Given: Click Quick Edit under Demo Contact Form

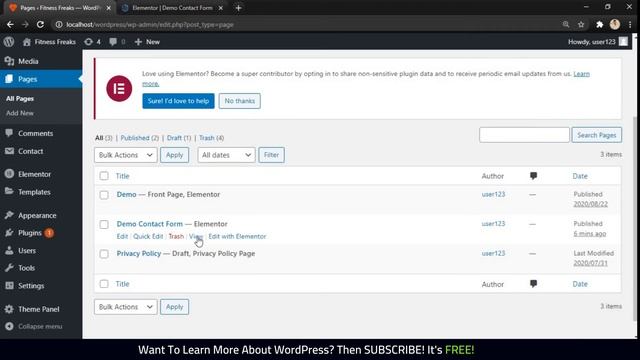Looking at the screenshot, I should [148, 236].
